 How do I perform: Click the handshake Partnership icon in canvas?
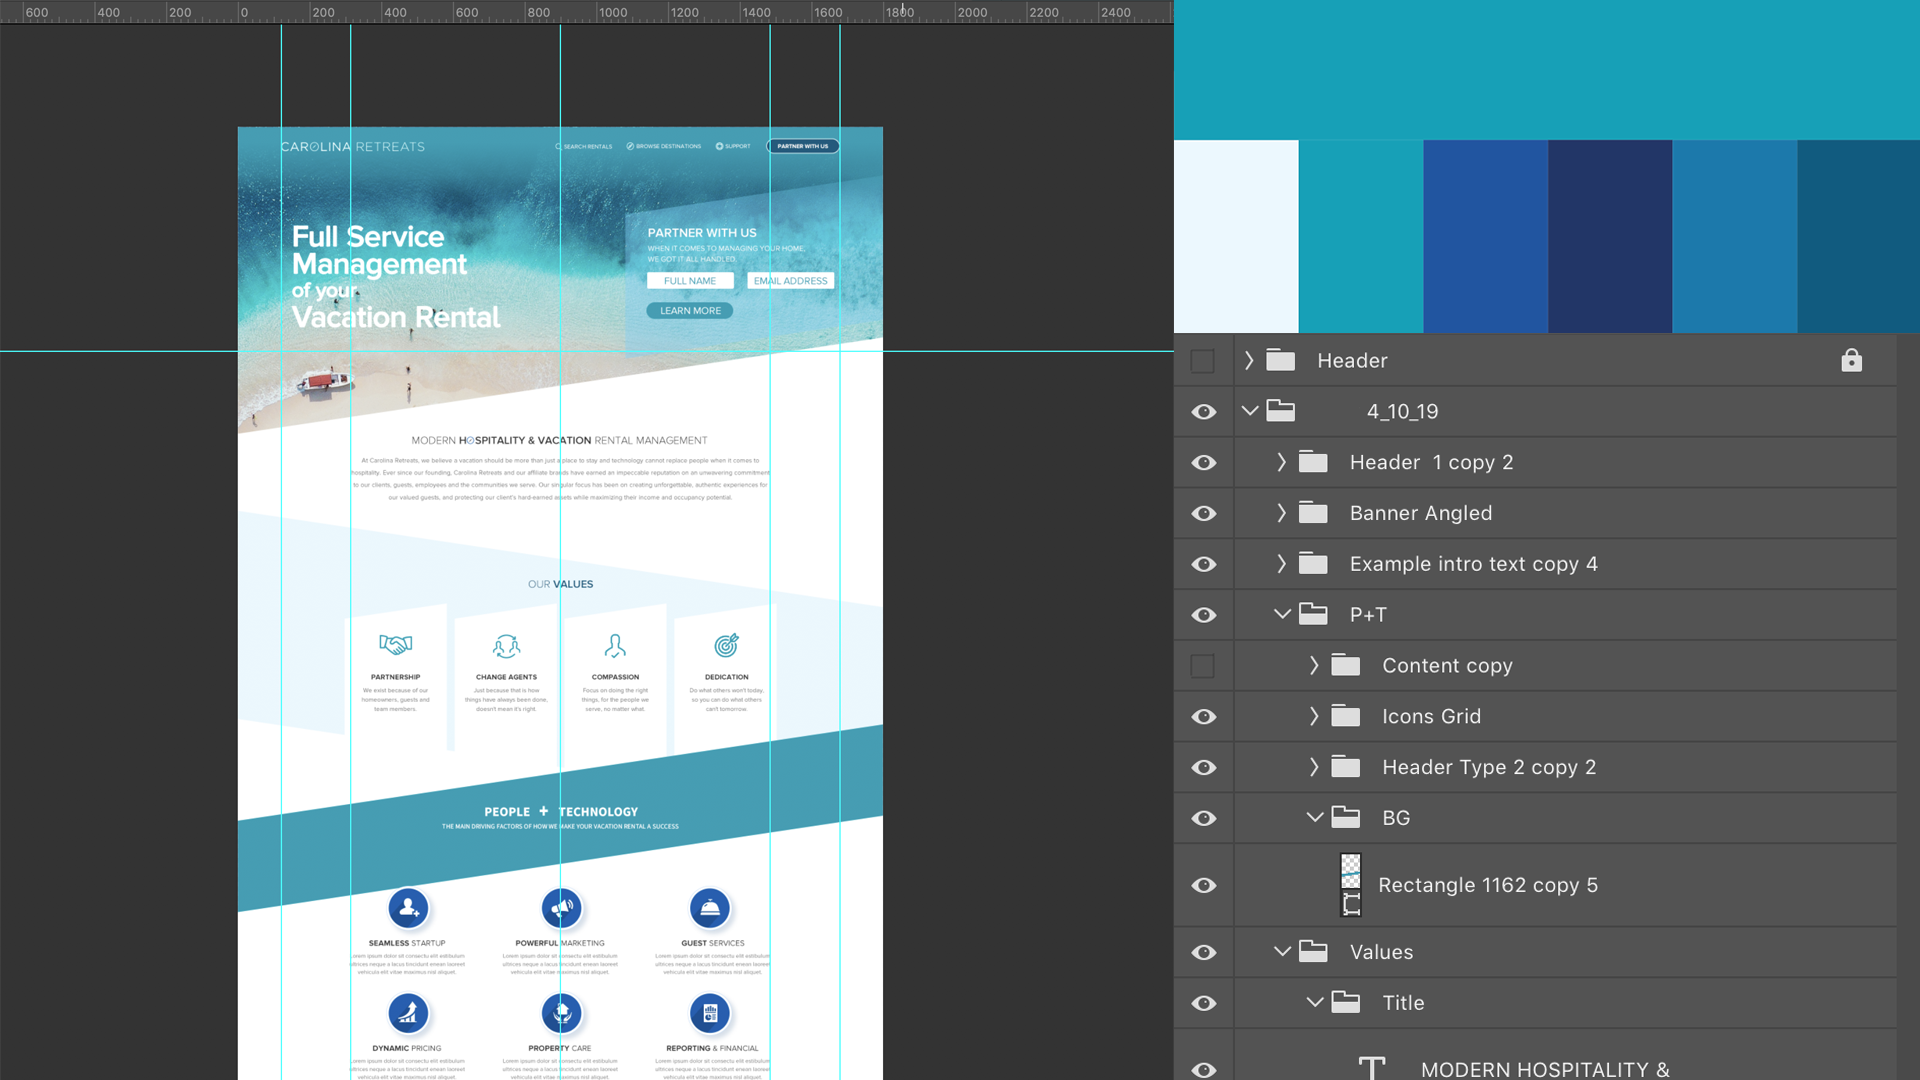395,645
